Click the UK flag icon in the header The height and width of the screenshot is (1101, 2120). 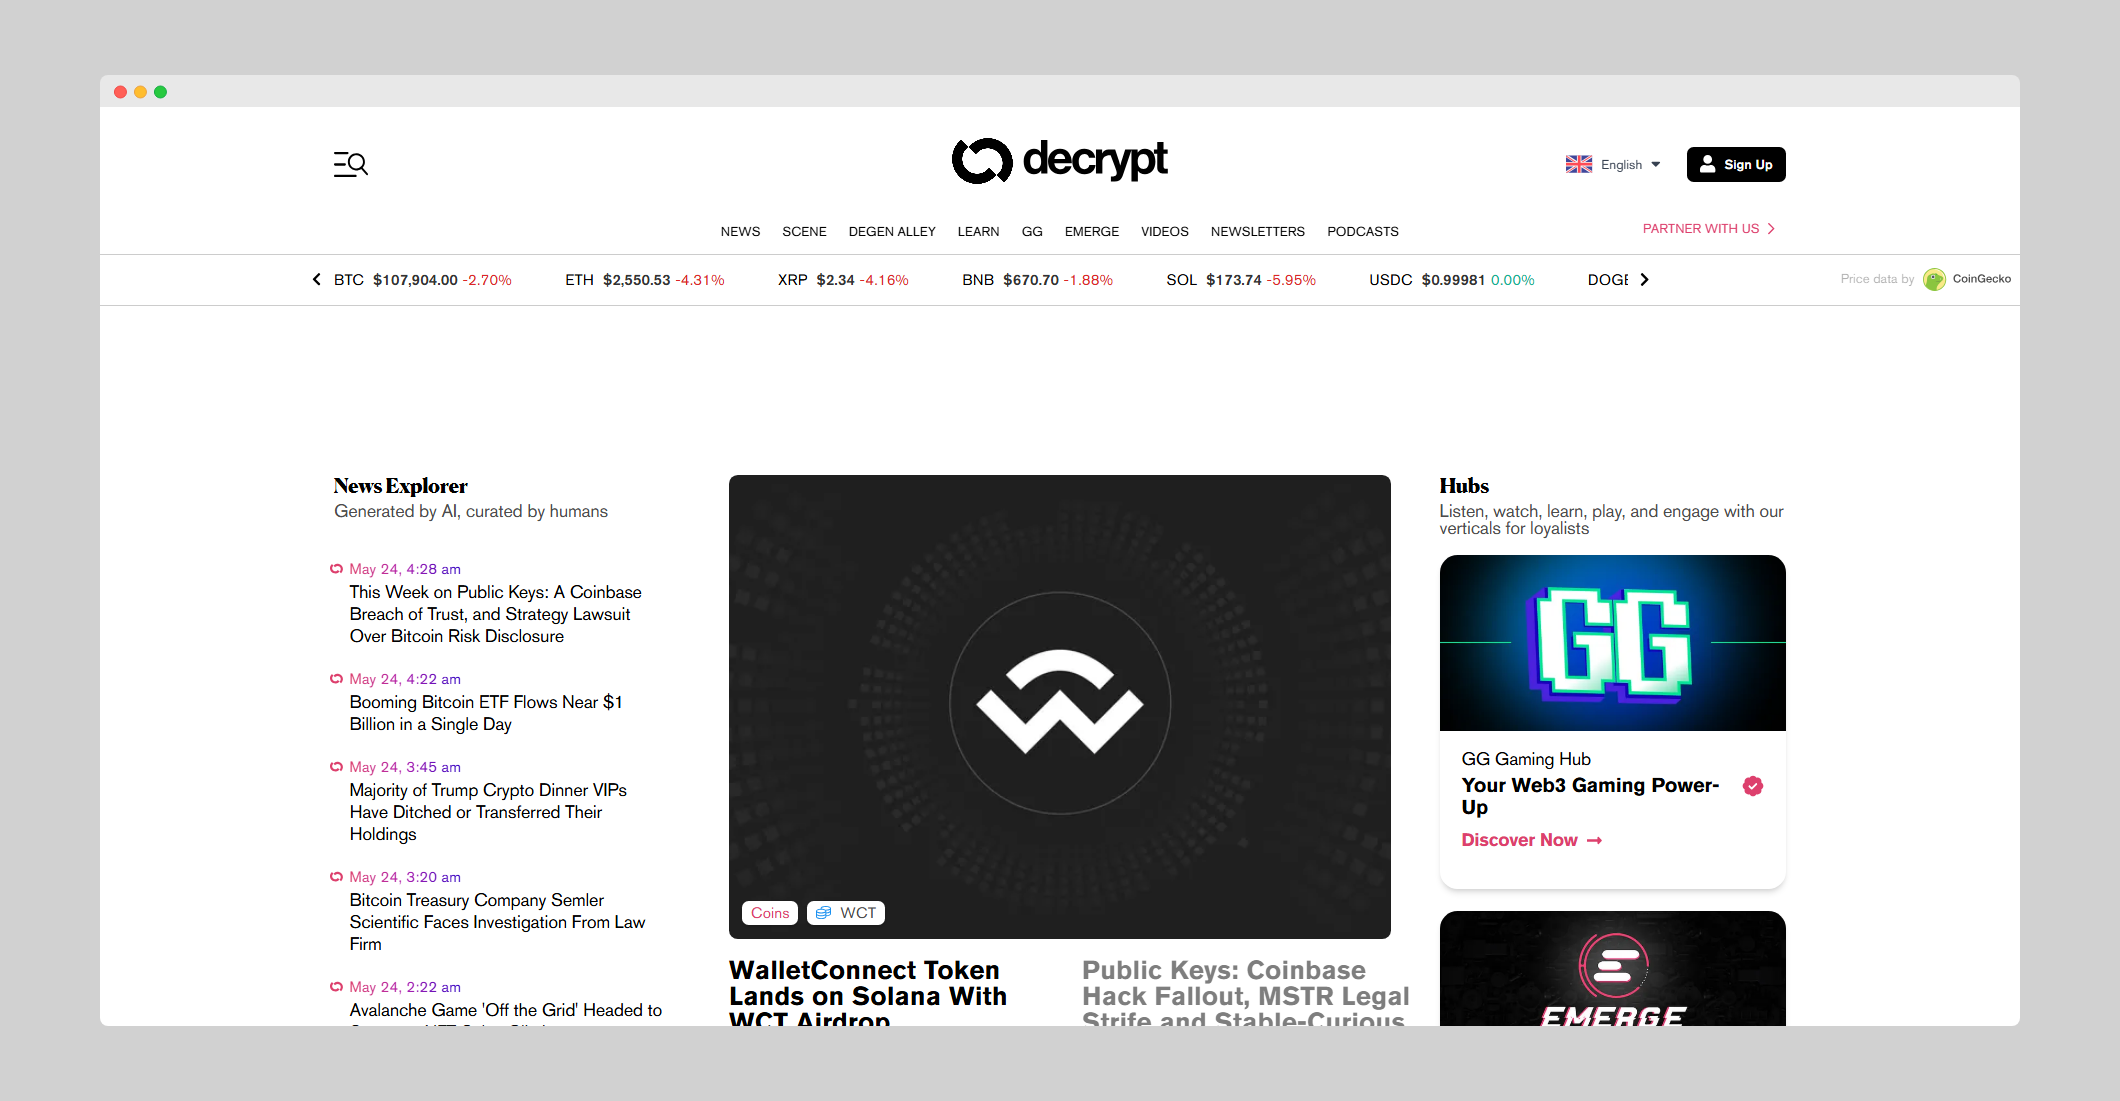click(1578, 164)
